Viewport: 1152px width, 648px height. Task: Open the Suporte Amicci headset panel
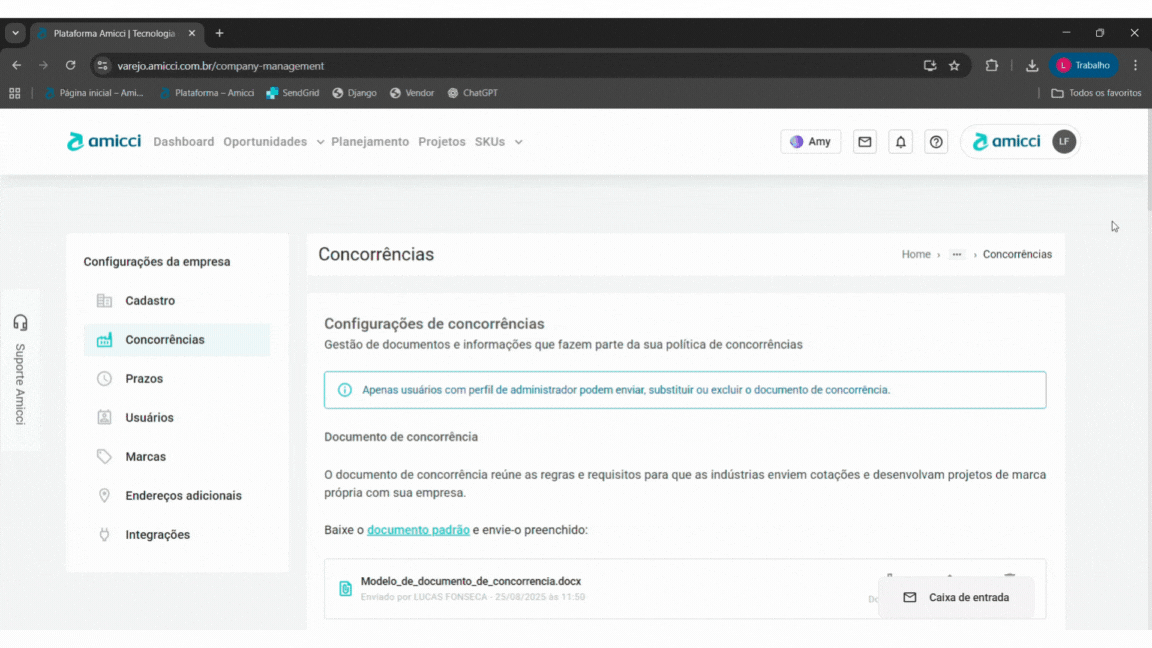pyautogui.click(x=21, y=322)
